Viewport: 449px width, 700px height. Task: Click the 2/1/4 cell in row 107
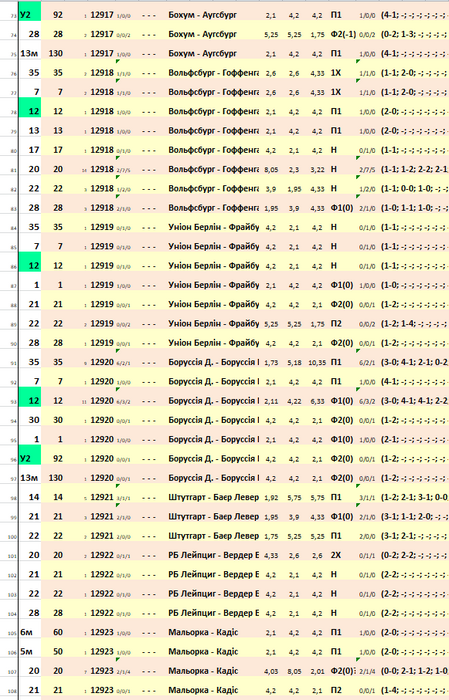click(x=367, y=671)
